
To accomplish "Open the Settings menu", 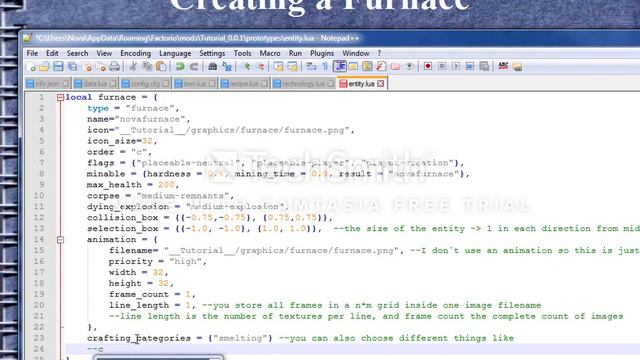I will (212, 53).
